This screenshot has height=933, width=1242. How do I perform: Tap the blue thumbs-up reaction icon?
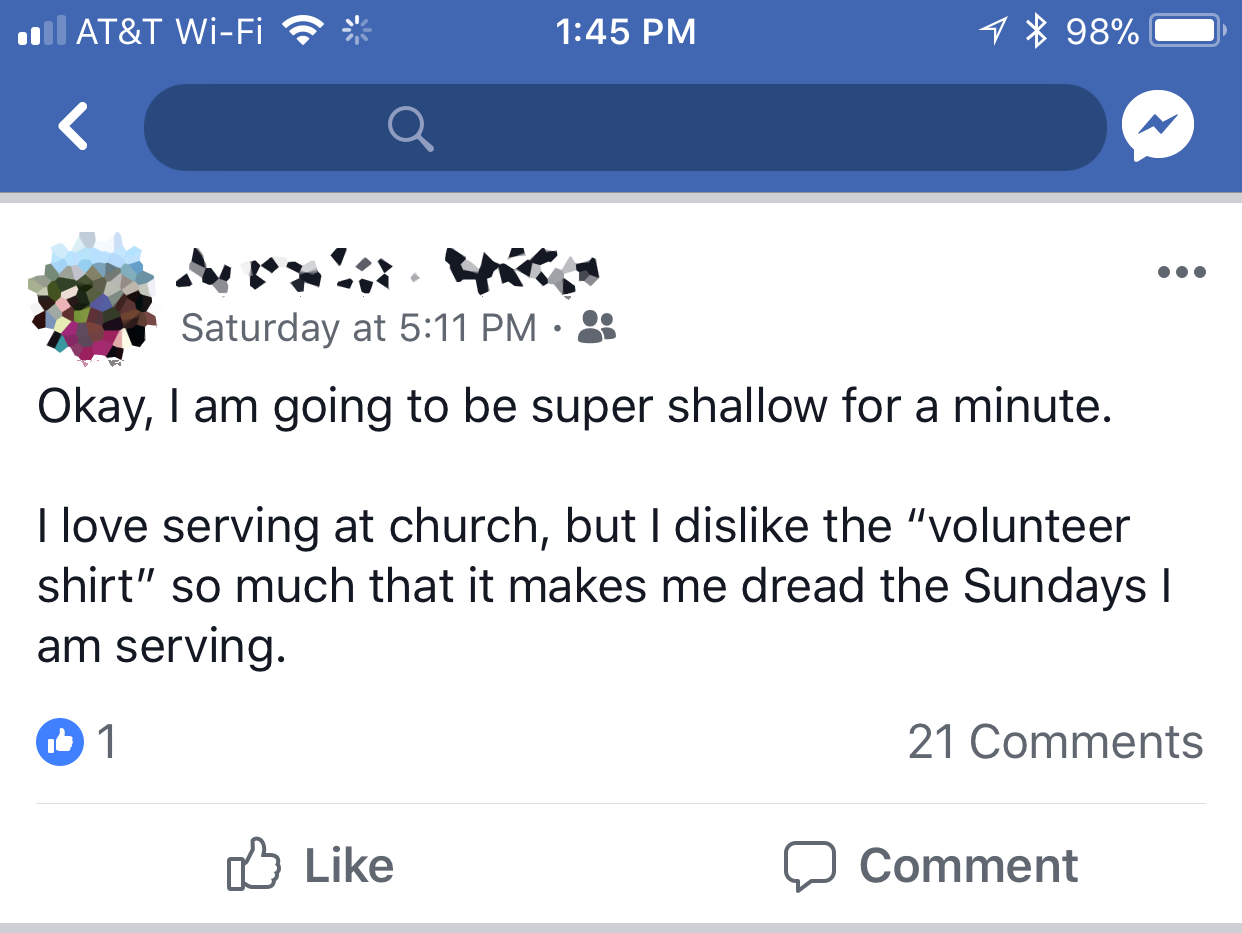click(x=59, y=742)
